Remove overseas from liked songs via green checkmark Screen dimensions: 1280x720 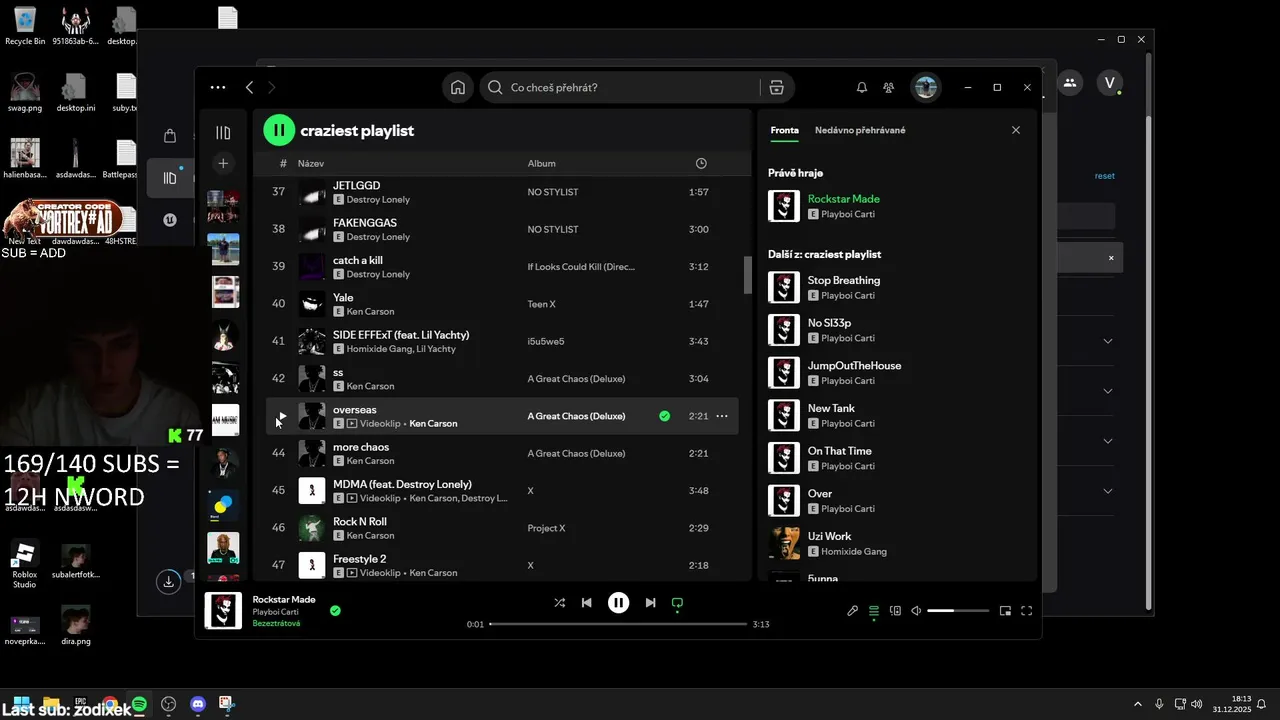coord(664,416)
